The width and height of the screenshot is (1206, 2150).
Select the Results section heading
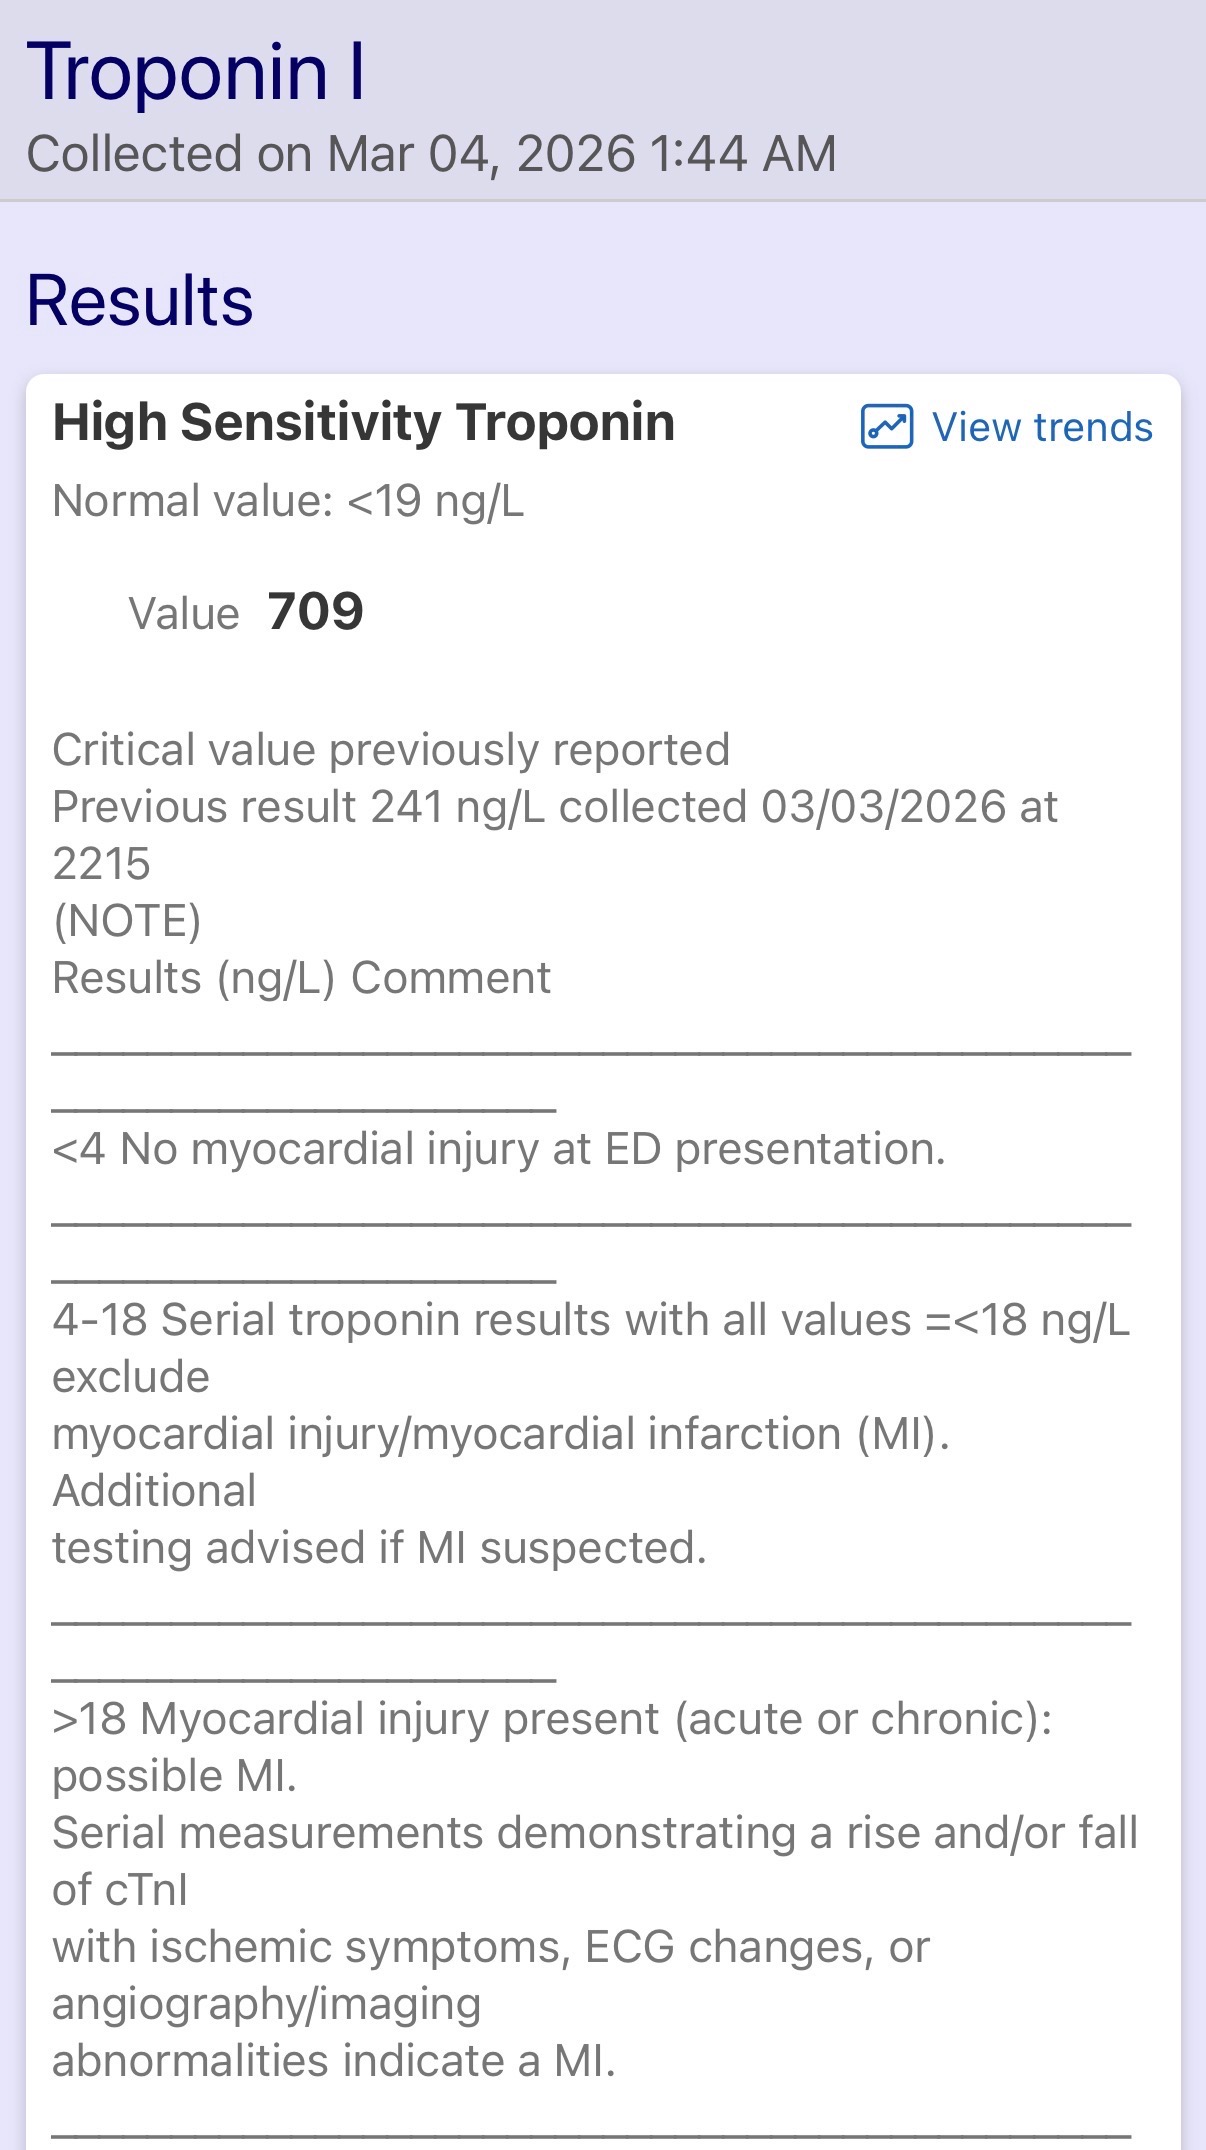tap(140, 300)
